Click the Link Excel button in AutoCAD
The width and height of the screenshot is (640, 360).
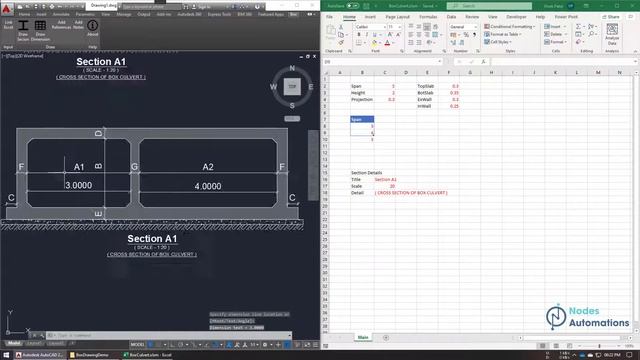(9, 25)
